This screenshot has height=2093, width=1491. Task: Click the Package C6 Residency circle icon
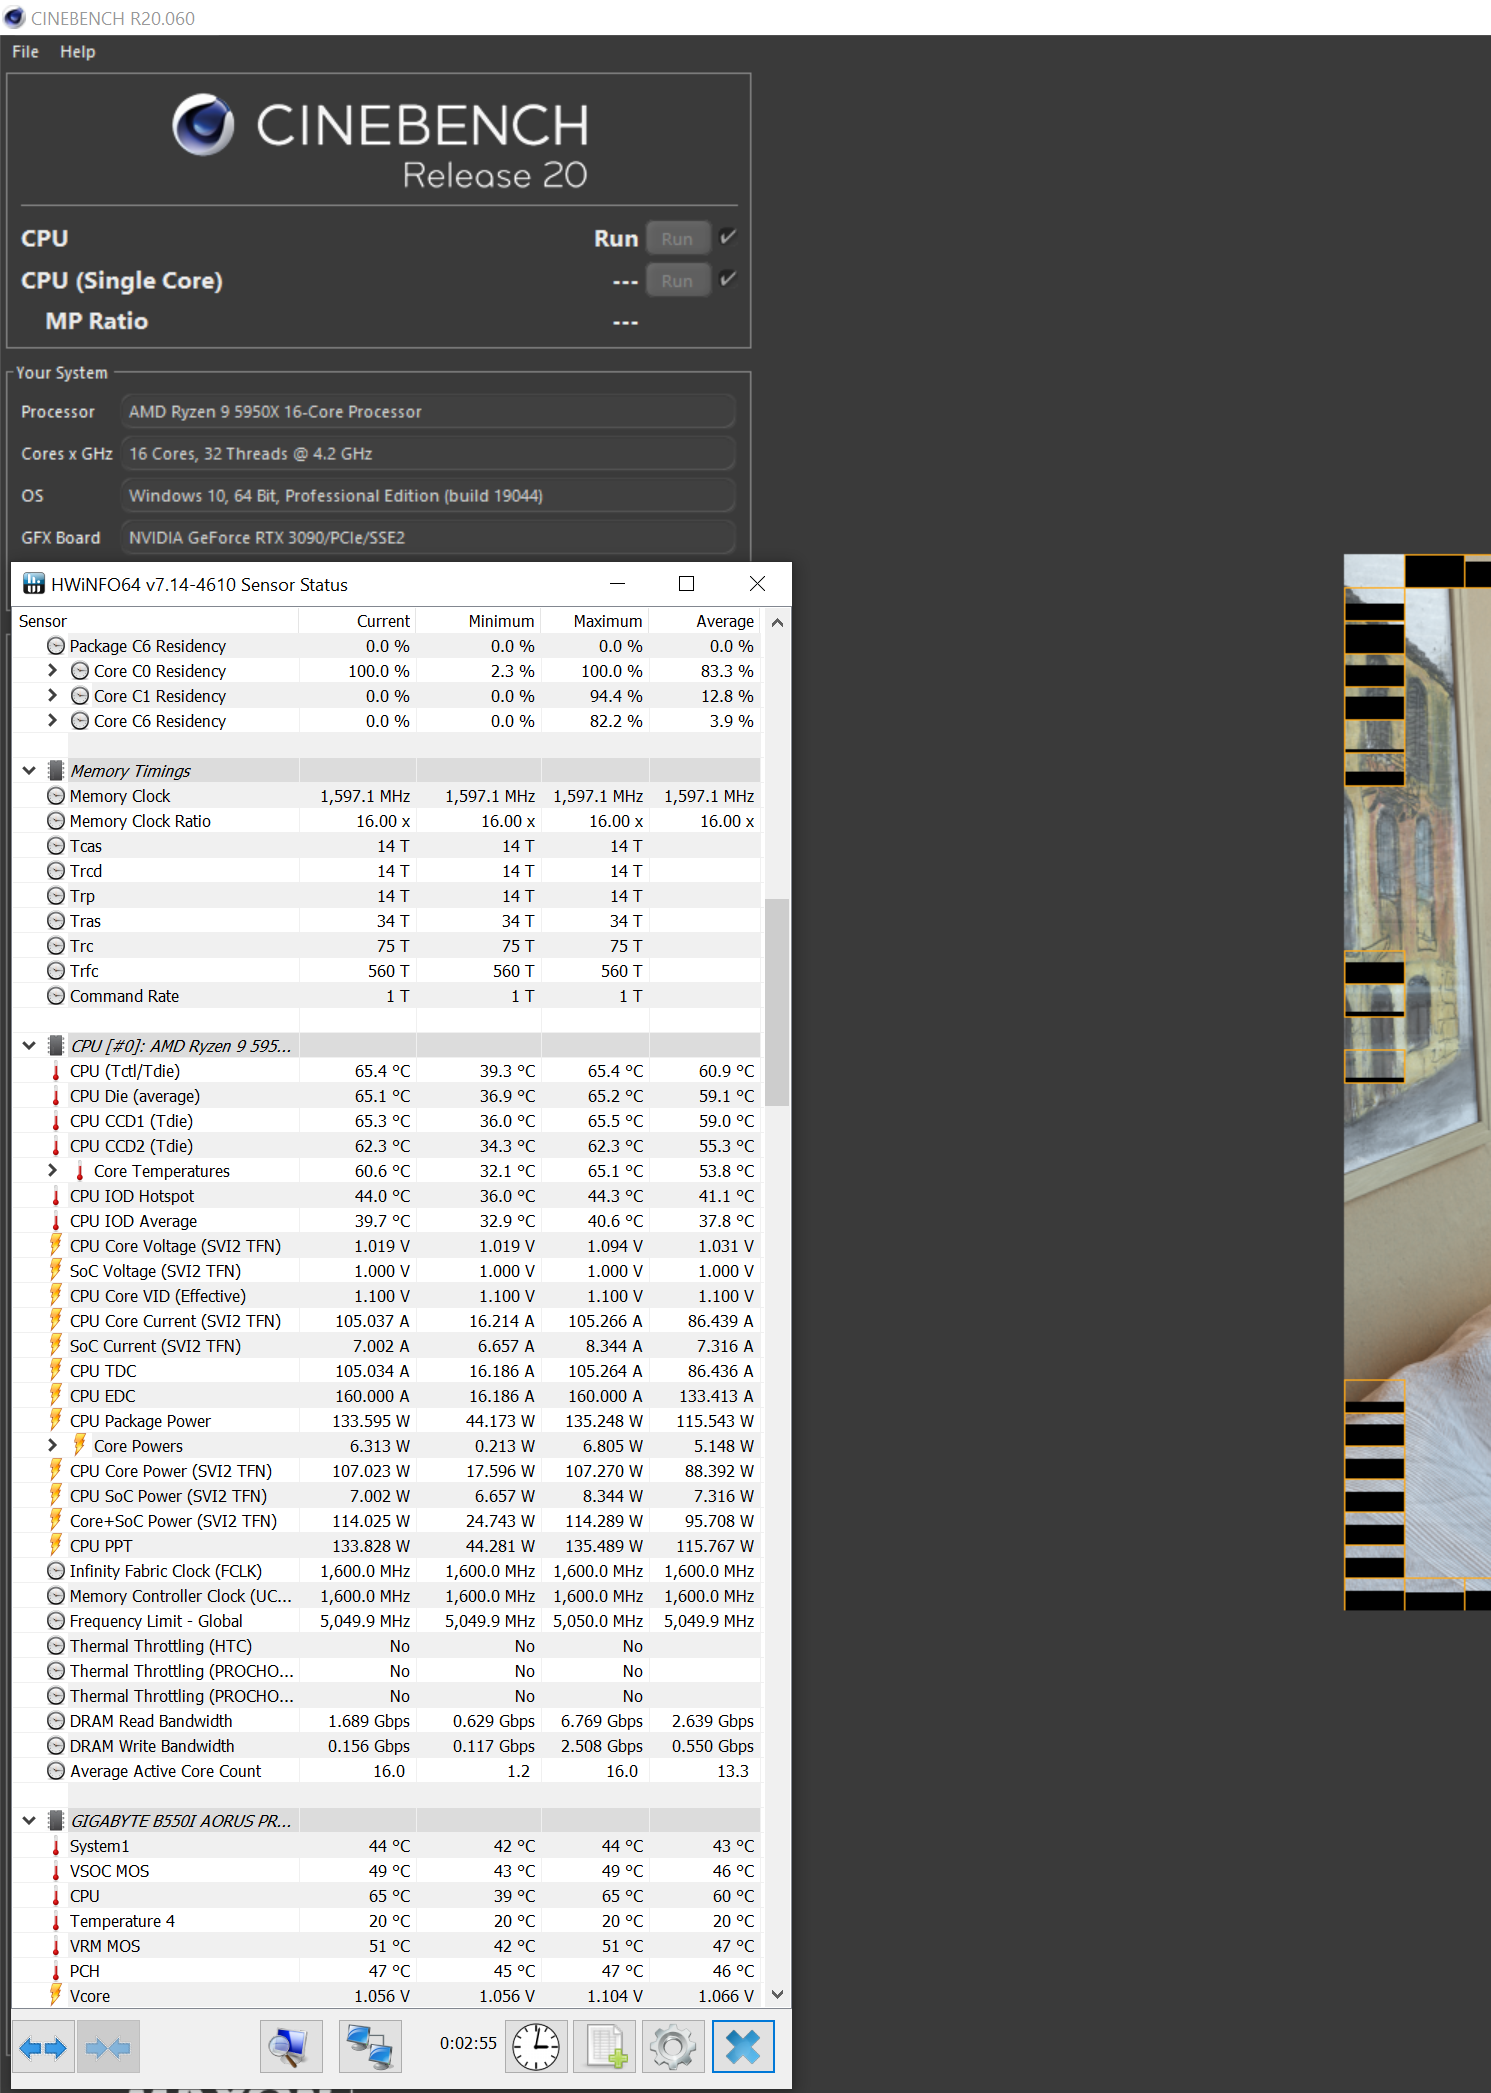56,646
